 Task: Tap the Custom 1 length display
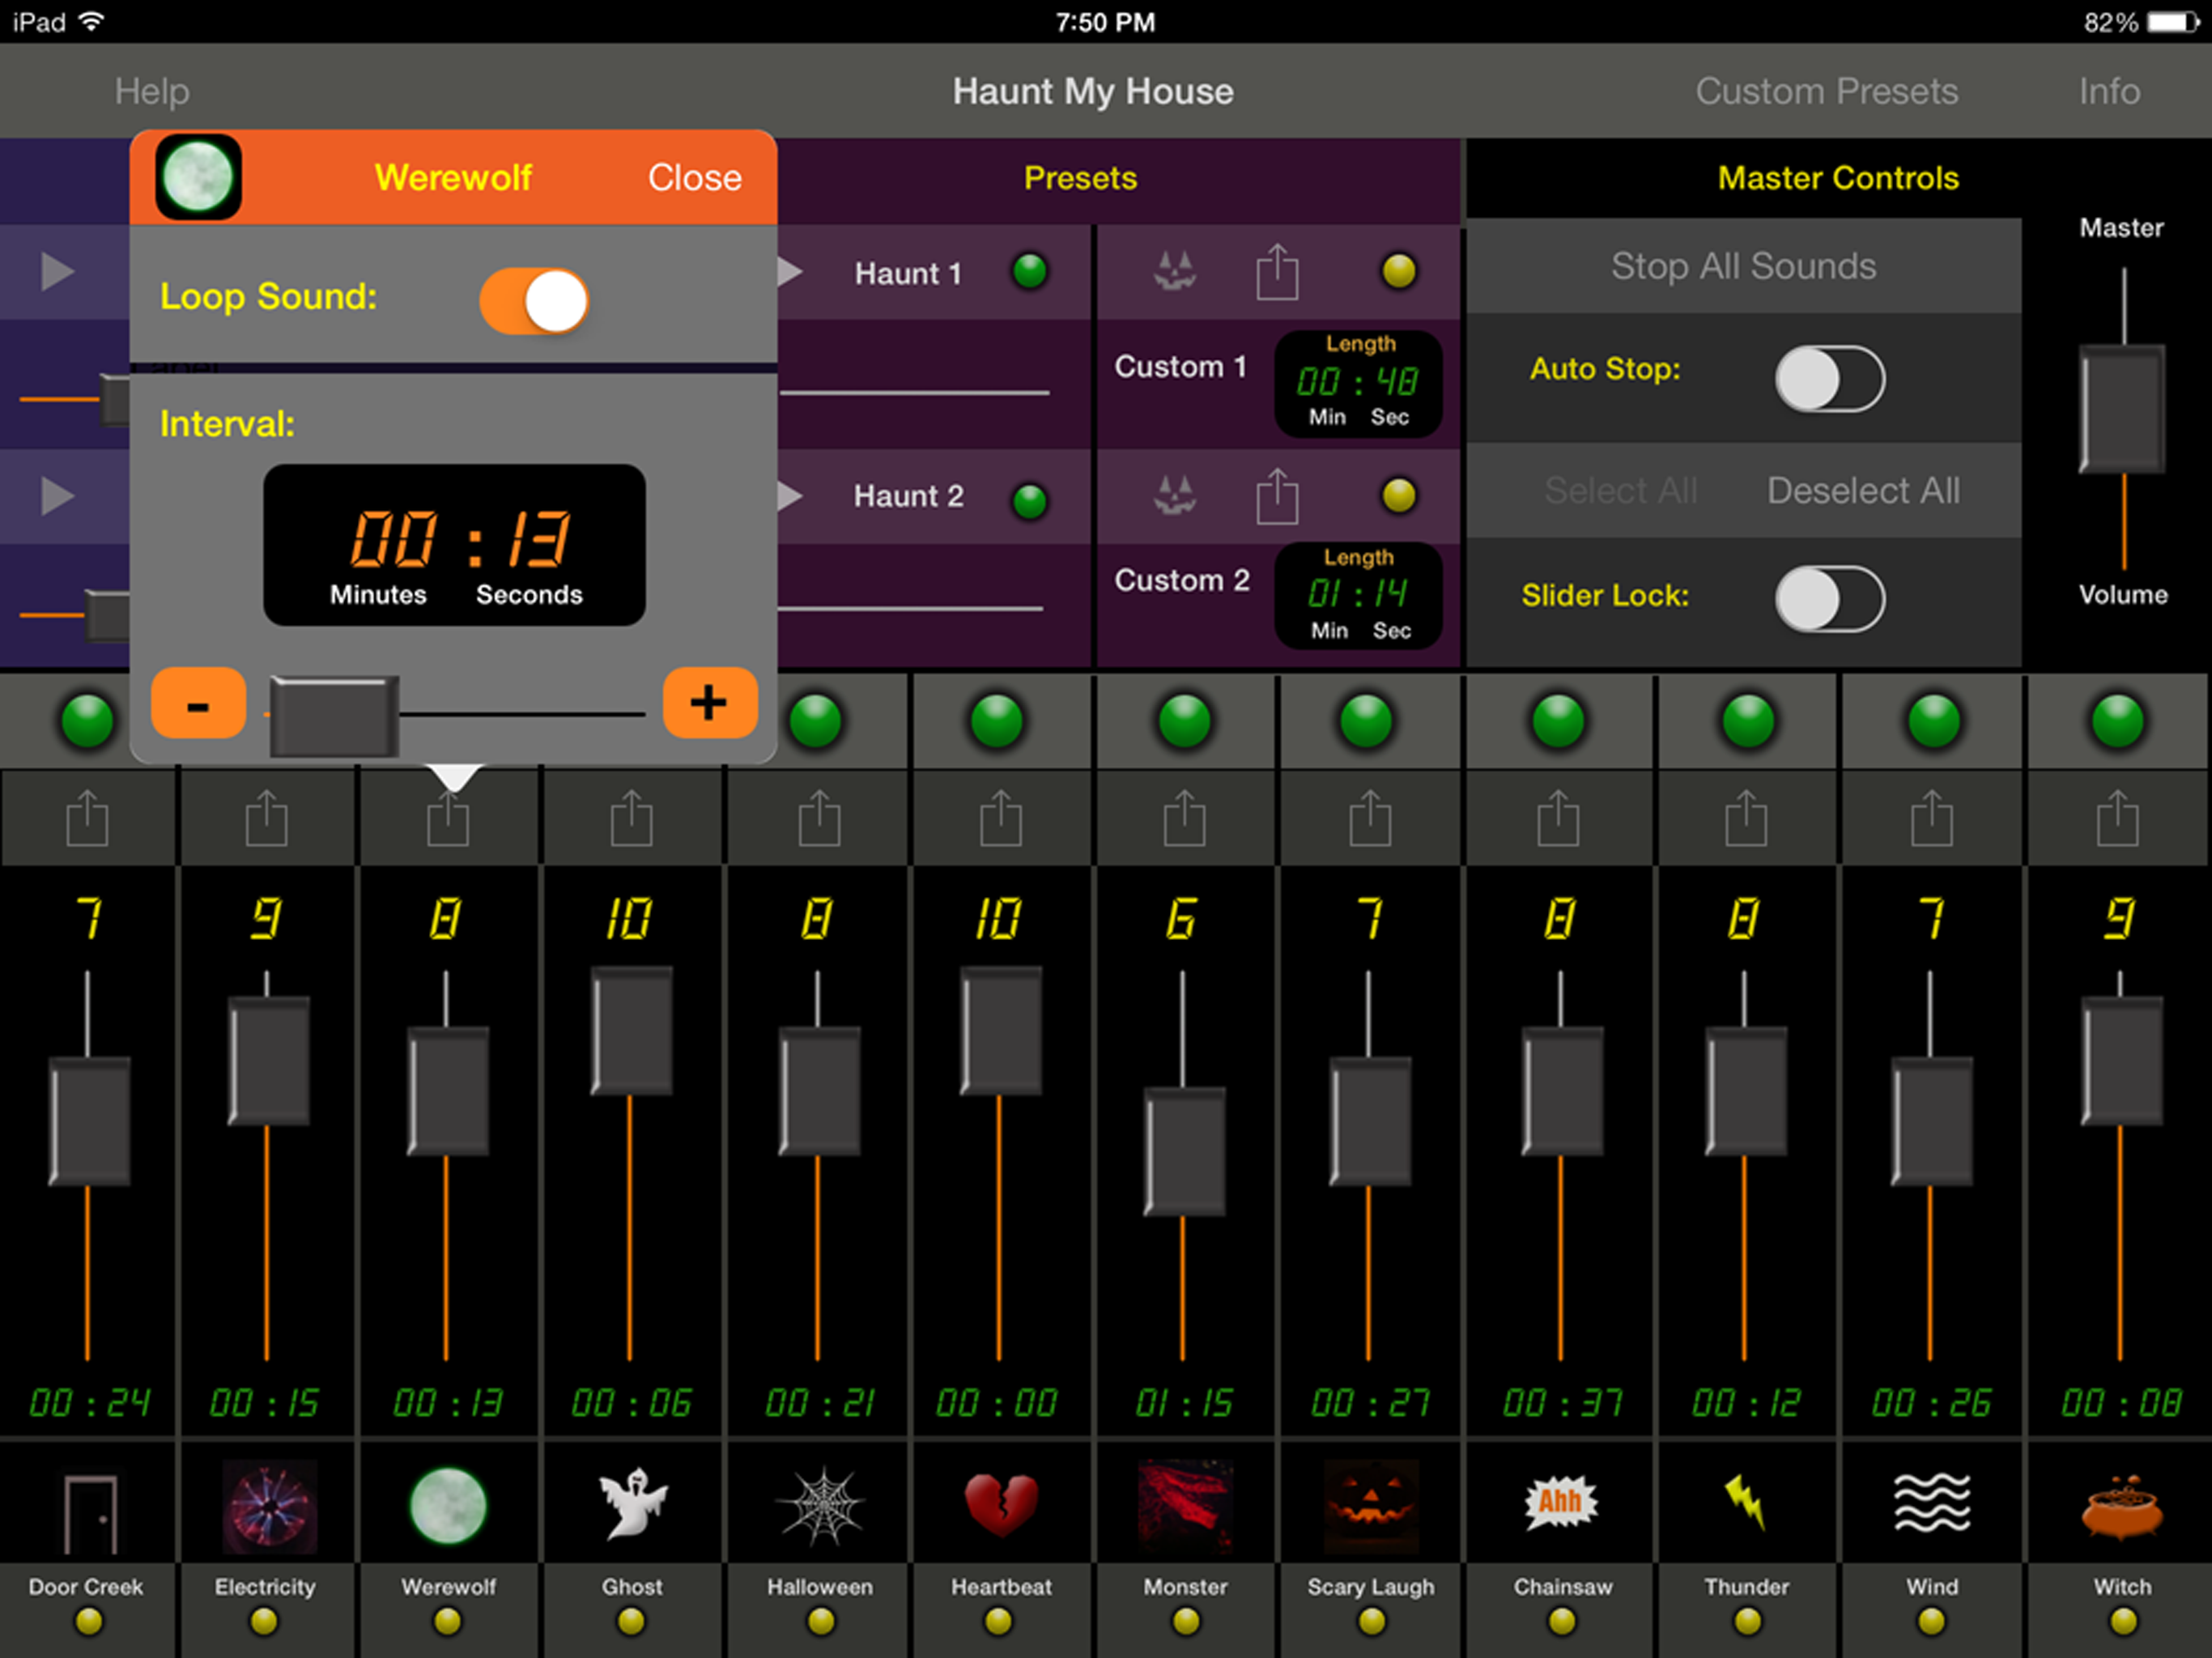coord(1358,383)
